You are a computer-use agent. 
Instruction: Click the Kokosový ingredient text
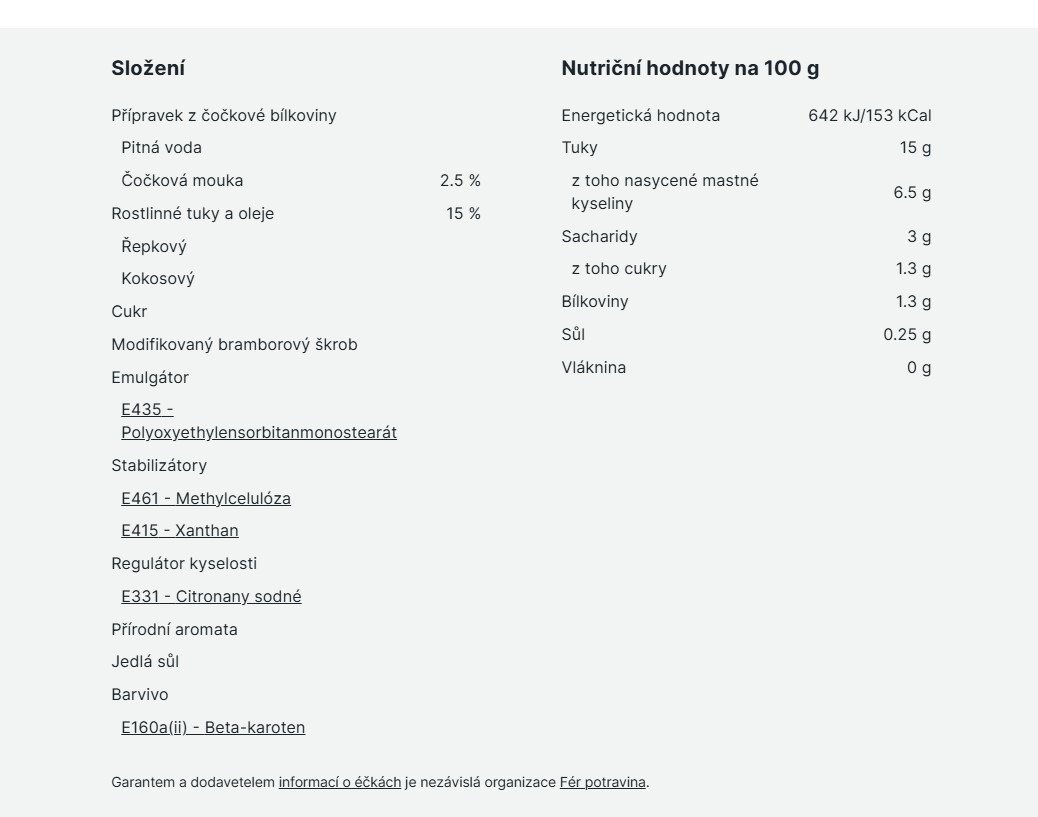click(x=158, y=278)
